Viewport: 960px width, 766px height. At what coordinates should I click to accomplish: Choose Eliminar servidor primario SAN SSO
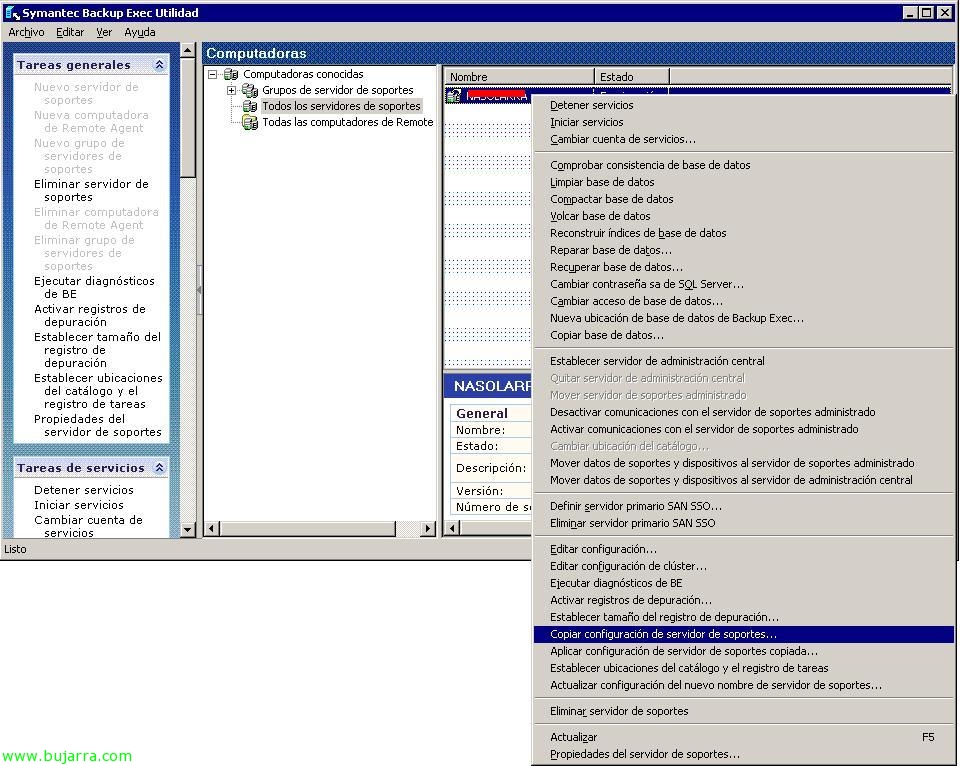click(743, 524)
